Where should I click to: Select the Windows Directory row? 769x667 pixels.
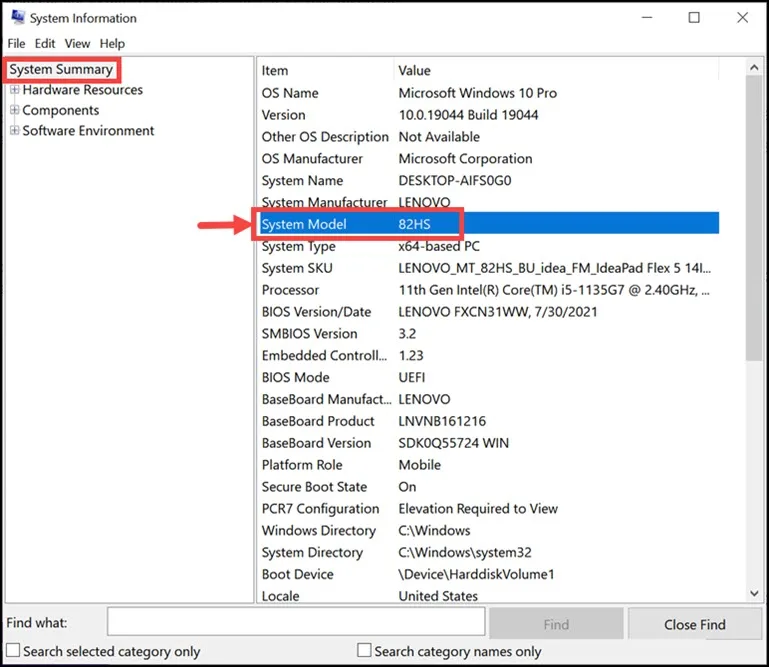pyautogui.click(x=488, y=530)
